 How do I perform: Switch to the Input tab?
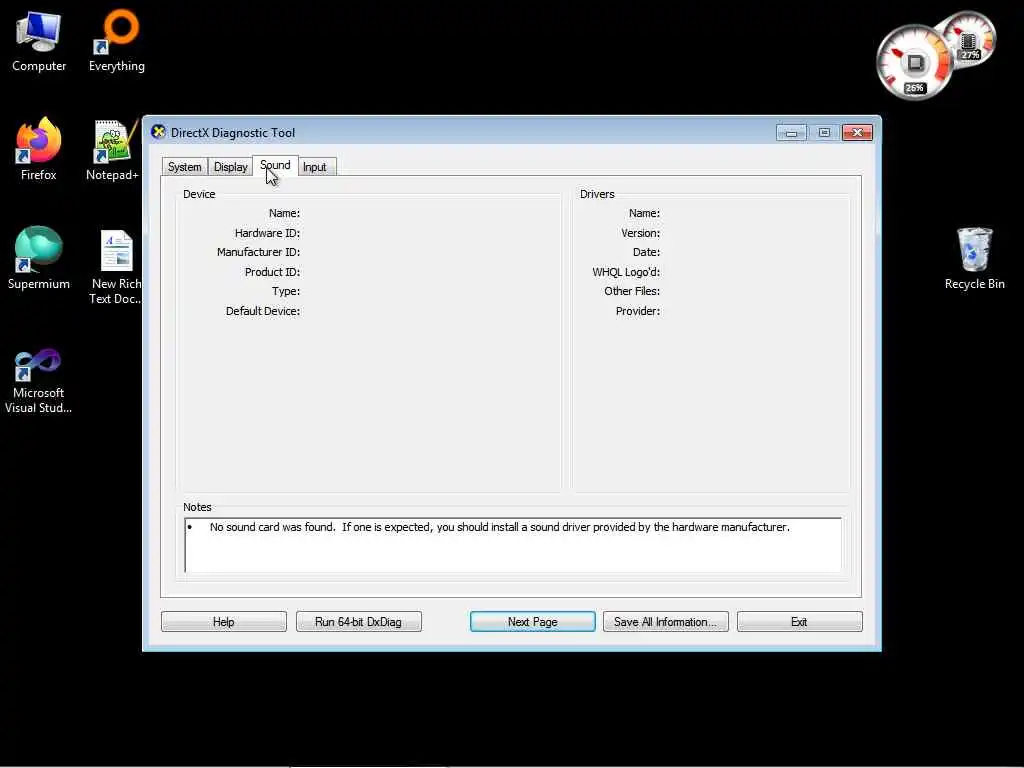click(x=315, y=167)
